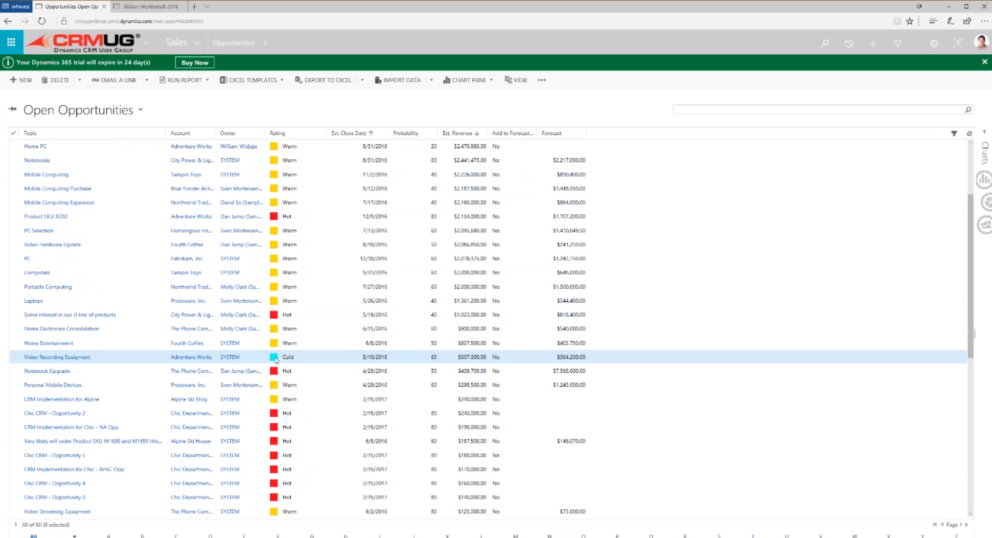The height and width of the screenshot is (538, 992).
Task: Click the quick create plus icon
Action: [x=873, y=43]
